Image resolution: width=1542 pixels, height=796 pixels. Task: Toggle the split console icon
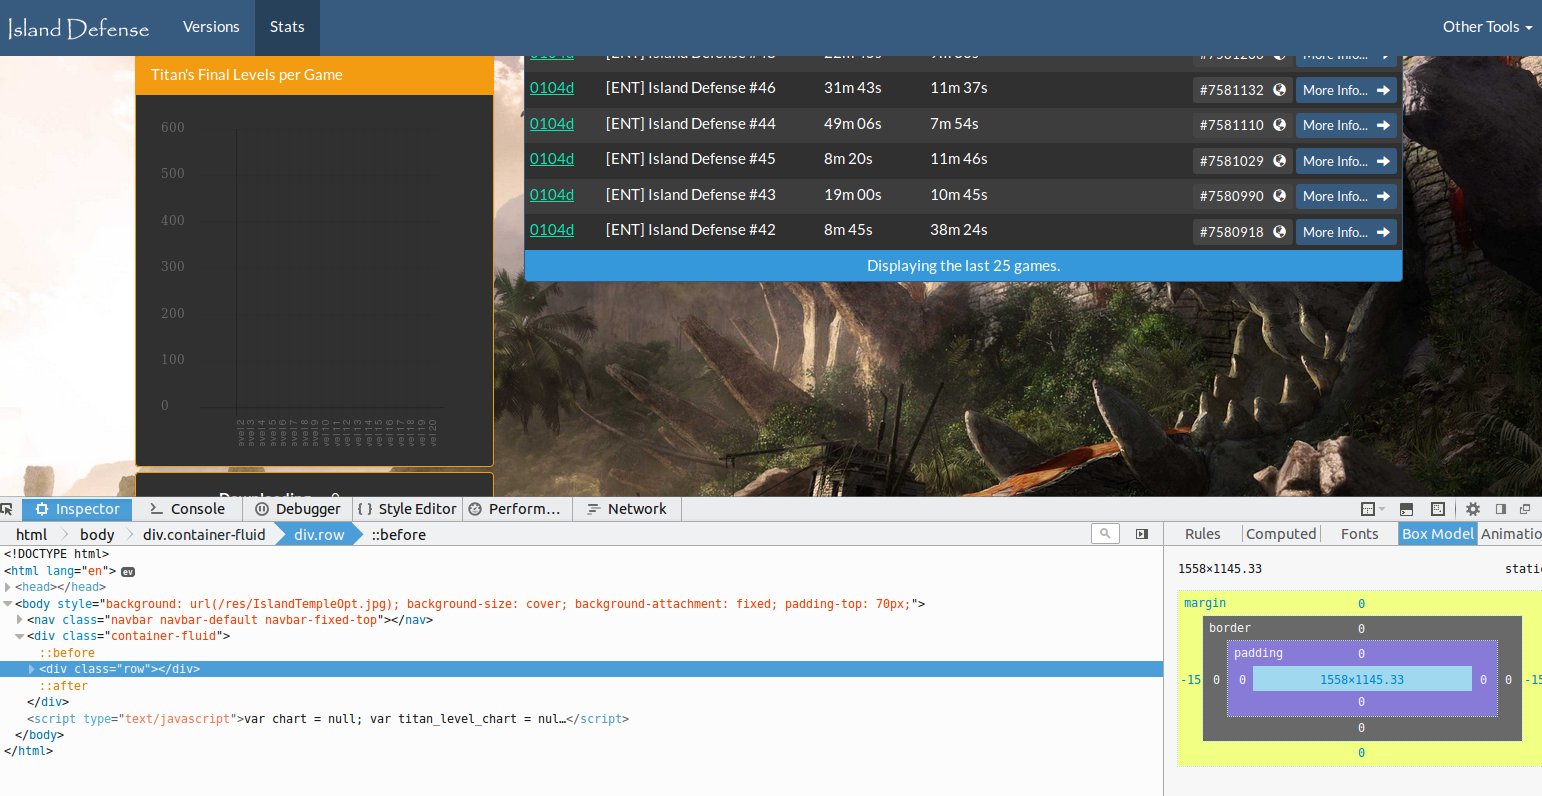point(1406,509)
